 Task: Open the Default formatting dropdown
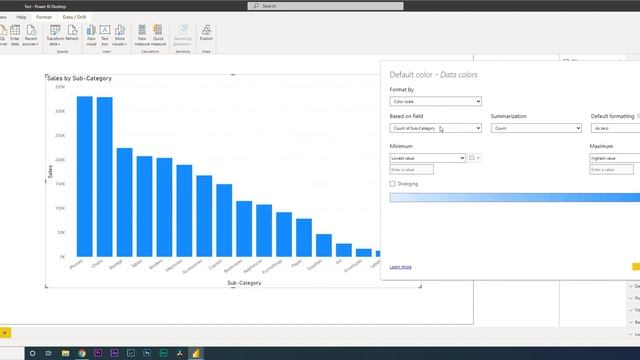coord(616,128)
